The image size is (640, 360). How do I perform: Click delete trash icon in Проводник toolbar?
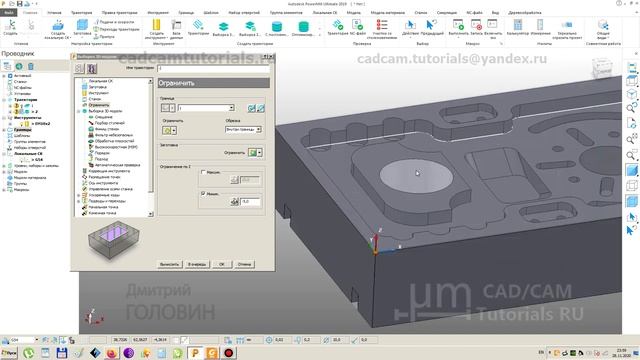[31, 66]
